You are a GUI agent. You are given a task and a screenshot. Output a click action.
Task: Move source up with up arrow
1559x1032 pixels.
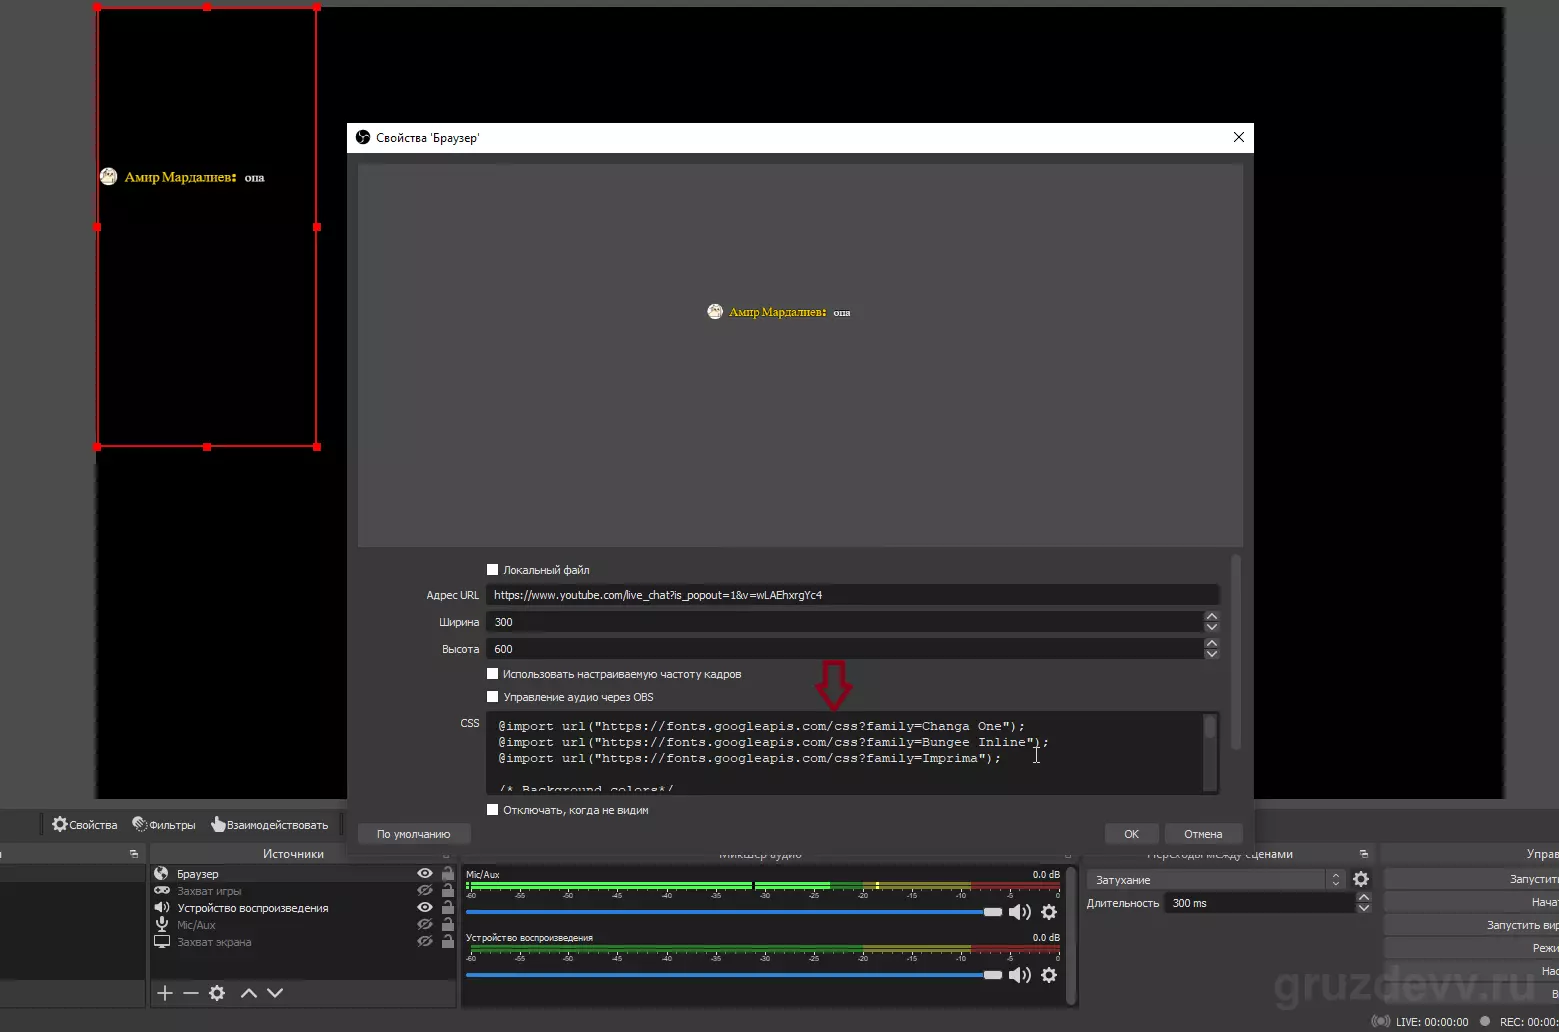249,993
